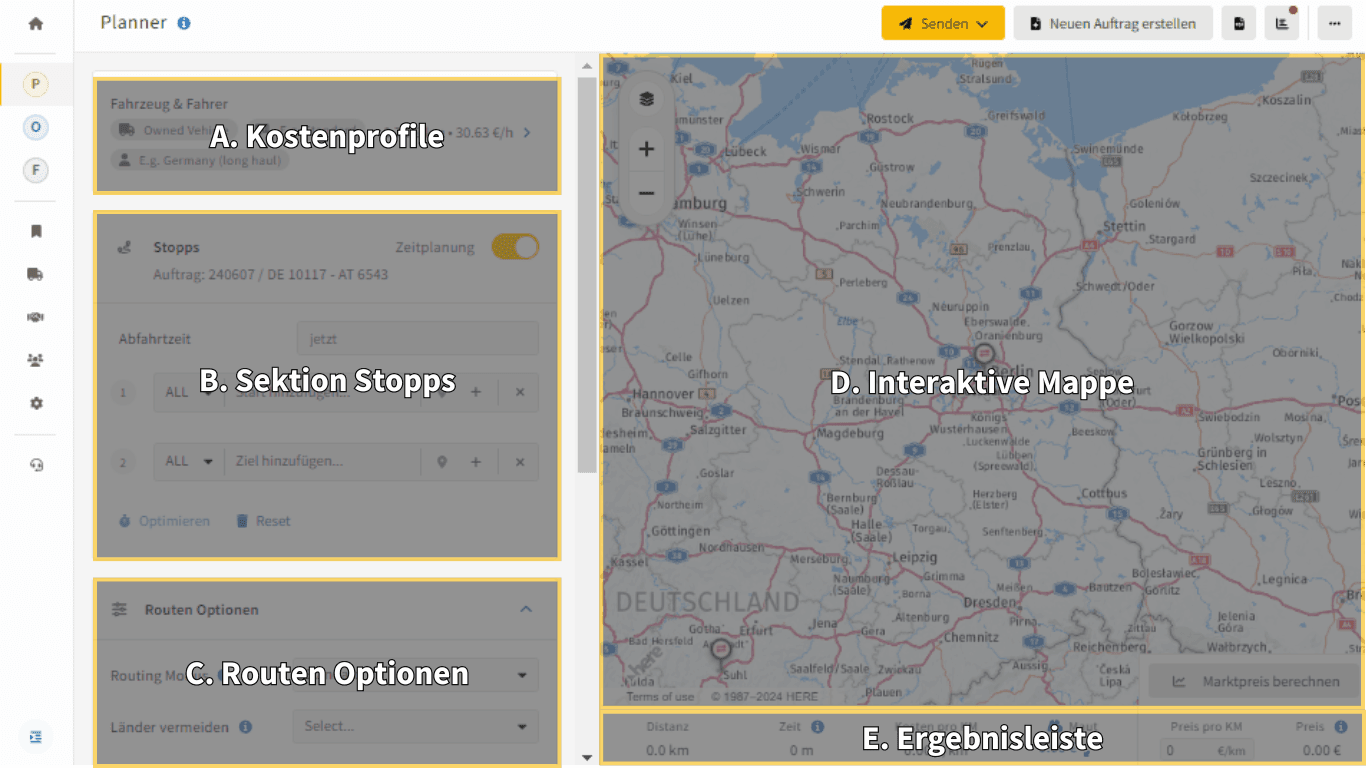
Task: Click Neuen Auftrag erstellen button
Action: [x=1113, y=23]
